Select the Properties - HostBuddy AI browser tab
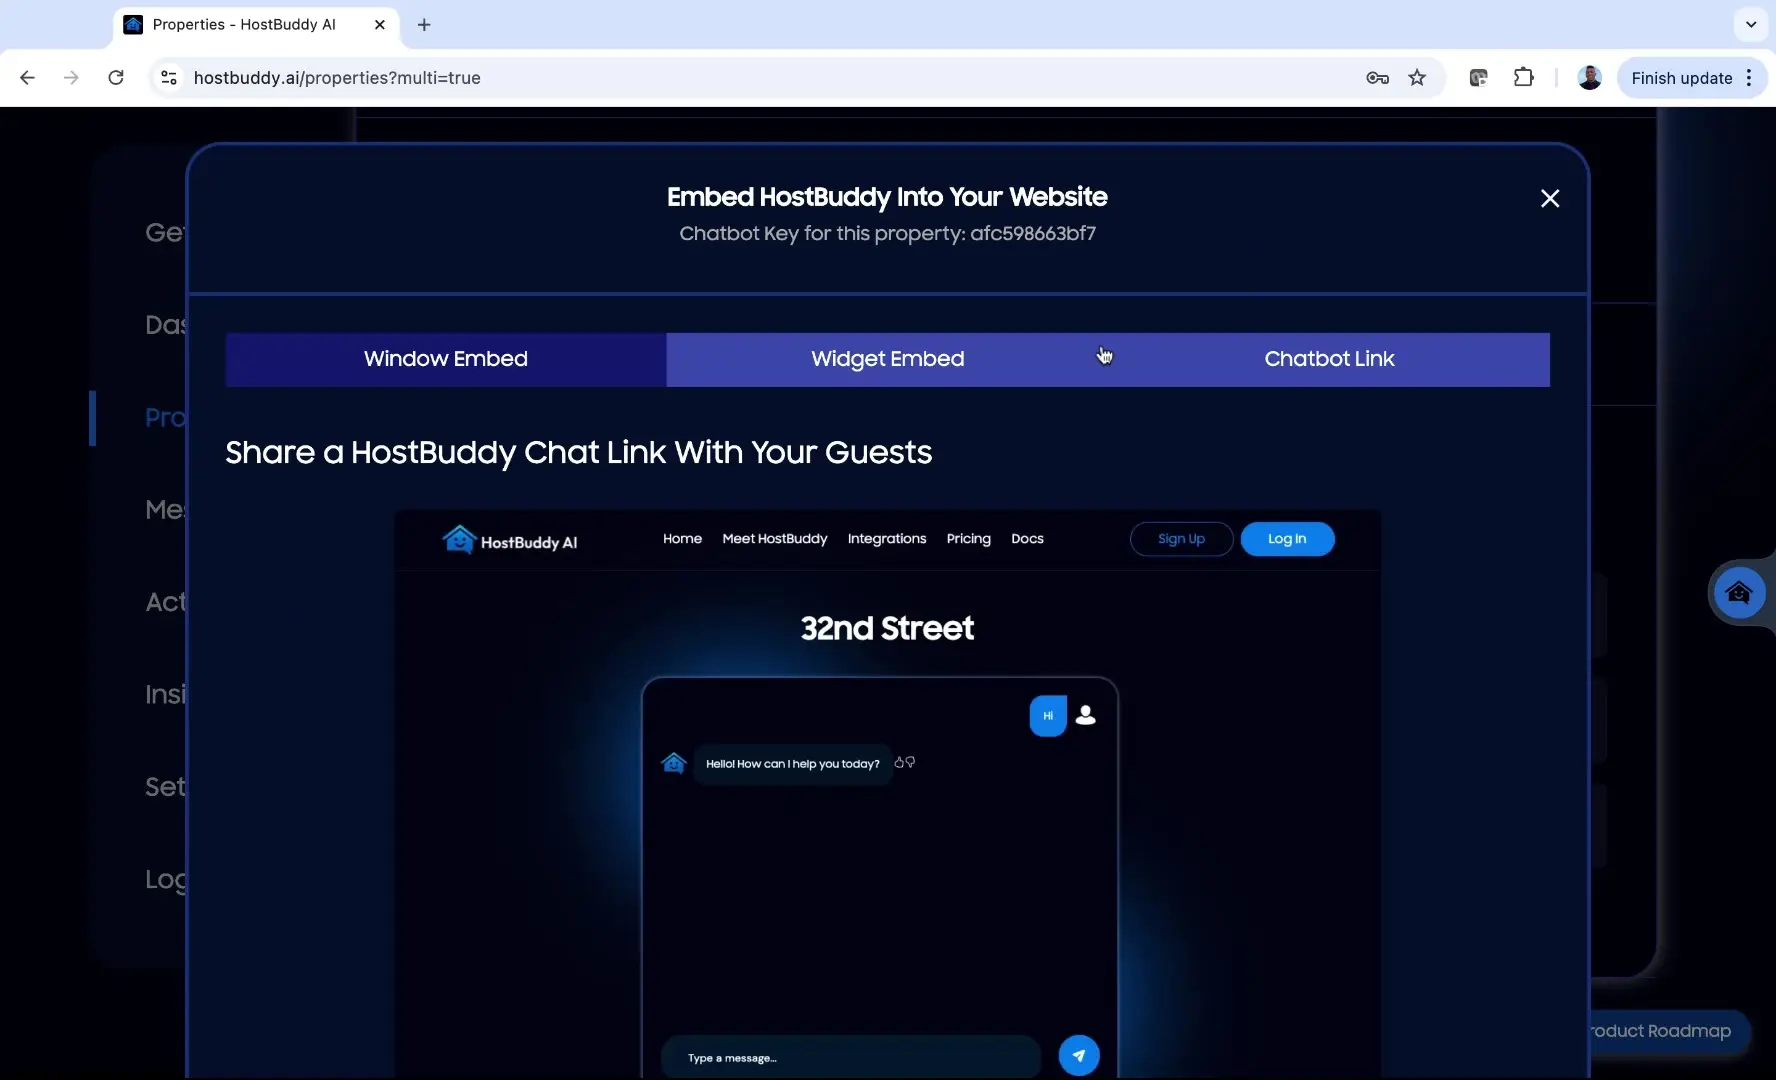 256,25
